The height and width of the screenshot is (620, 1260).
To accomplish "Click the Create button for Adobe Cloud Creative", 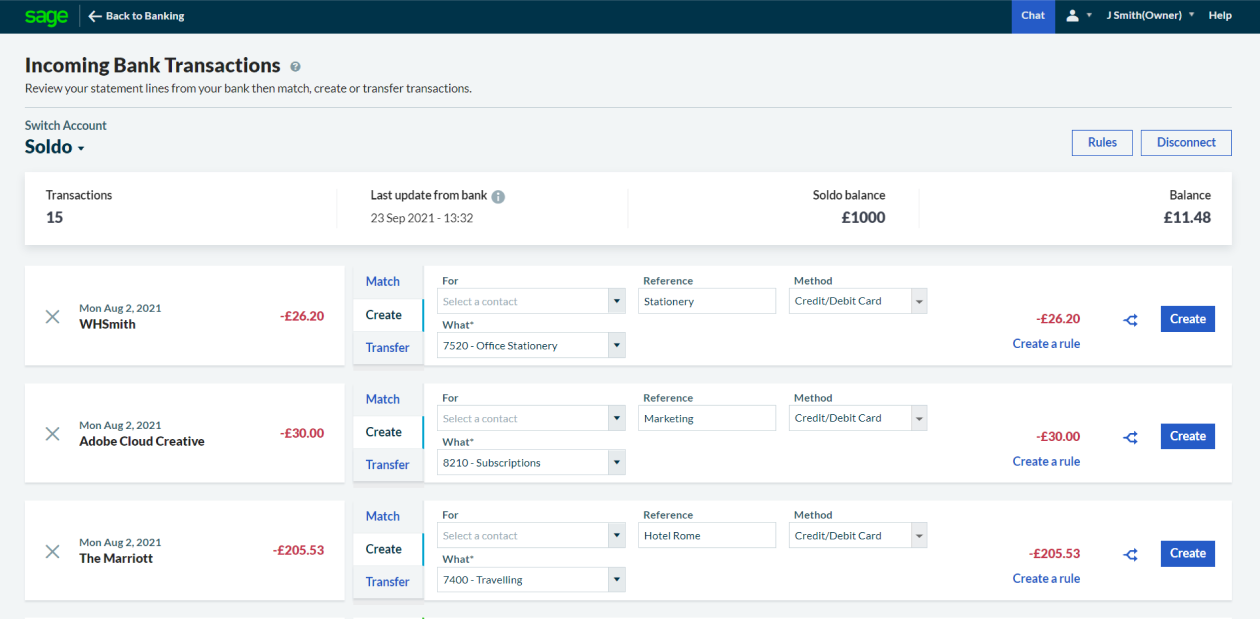I will [x=1188, y=436].
